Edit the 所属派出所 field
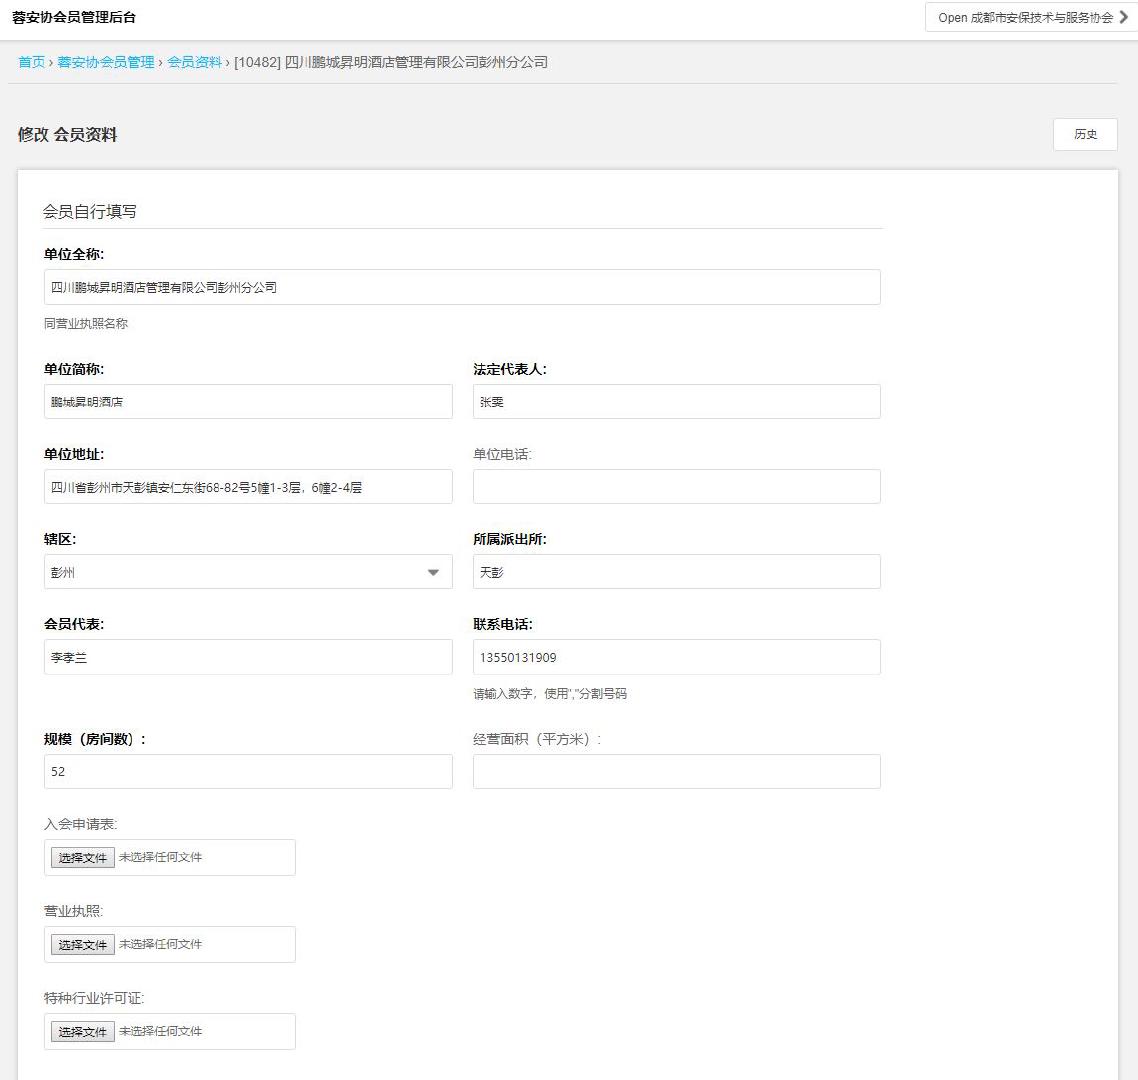The image size is (1138, 1080). tap(676, 572)
